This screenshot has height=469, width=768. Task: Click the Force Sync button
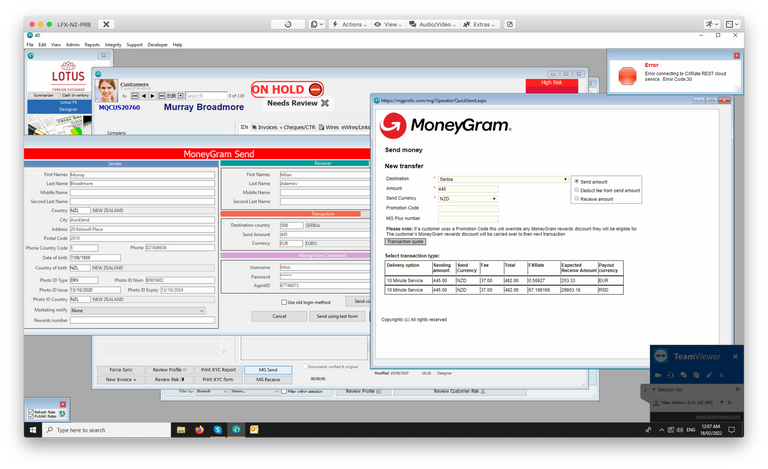[x=120, y=370]
